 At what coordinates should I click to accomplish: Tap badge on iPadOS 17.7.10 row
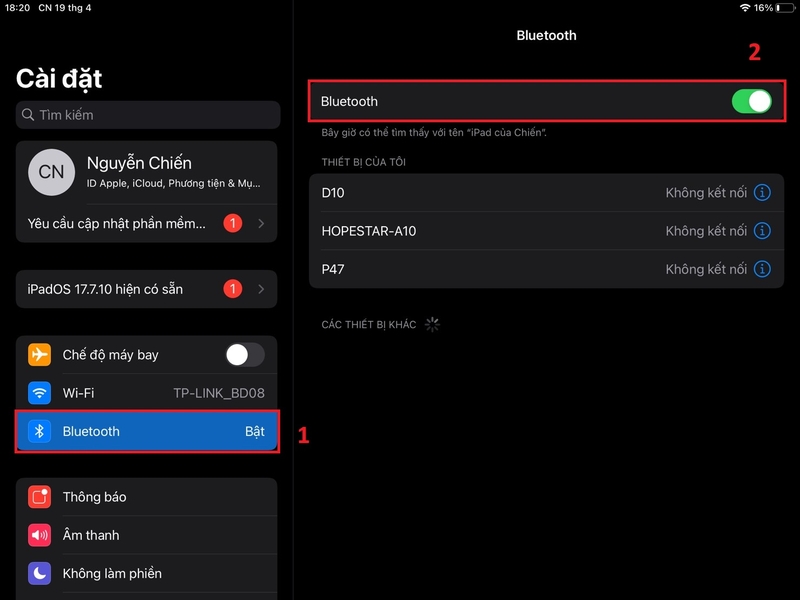tap(233, 289)
